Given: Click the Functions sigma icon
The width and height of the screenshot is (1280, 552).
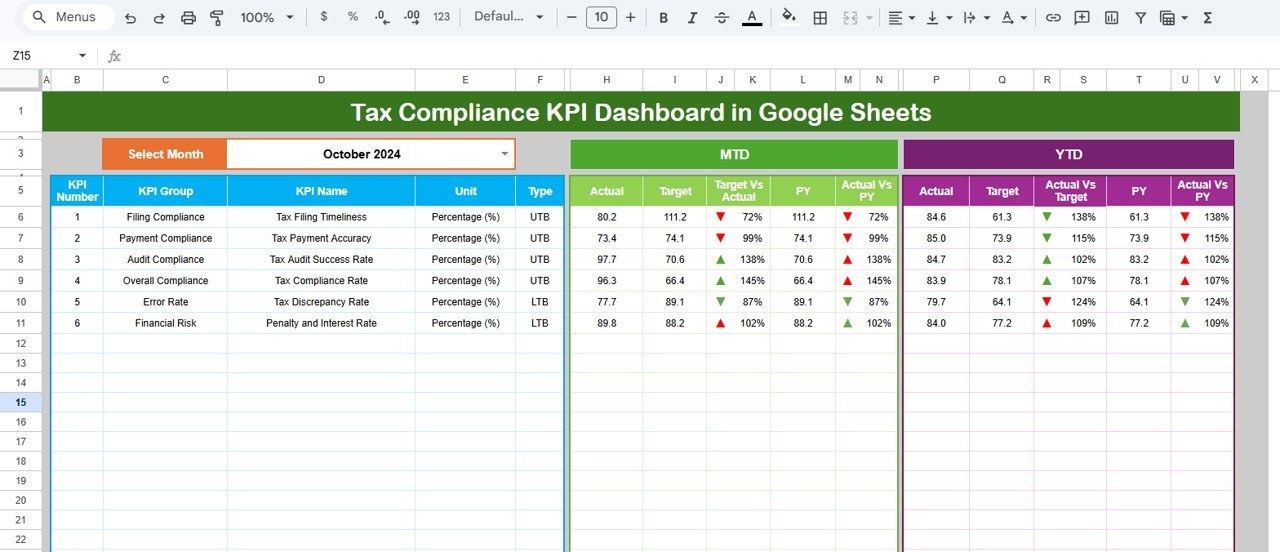Looking at the screenshot, I should (x=1207, y=17).
